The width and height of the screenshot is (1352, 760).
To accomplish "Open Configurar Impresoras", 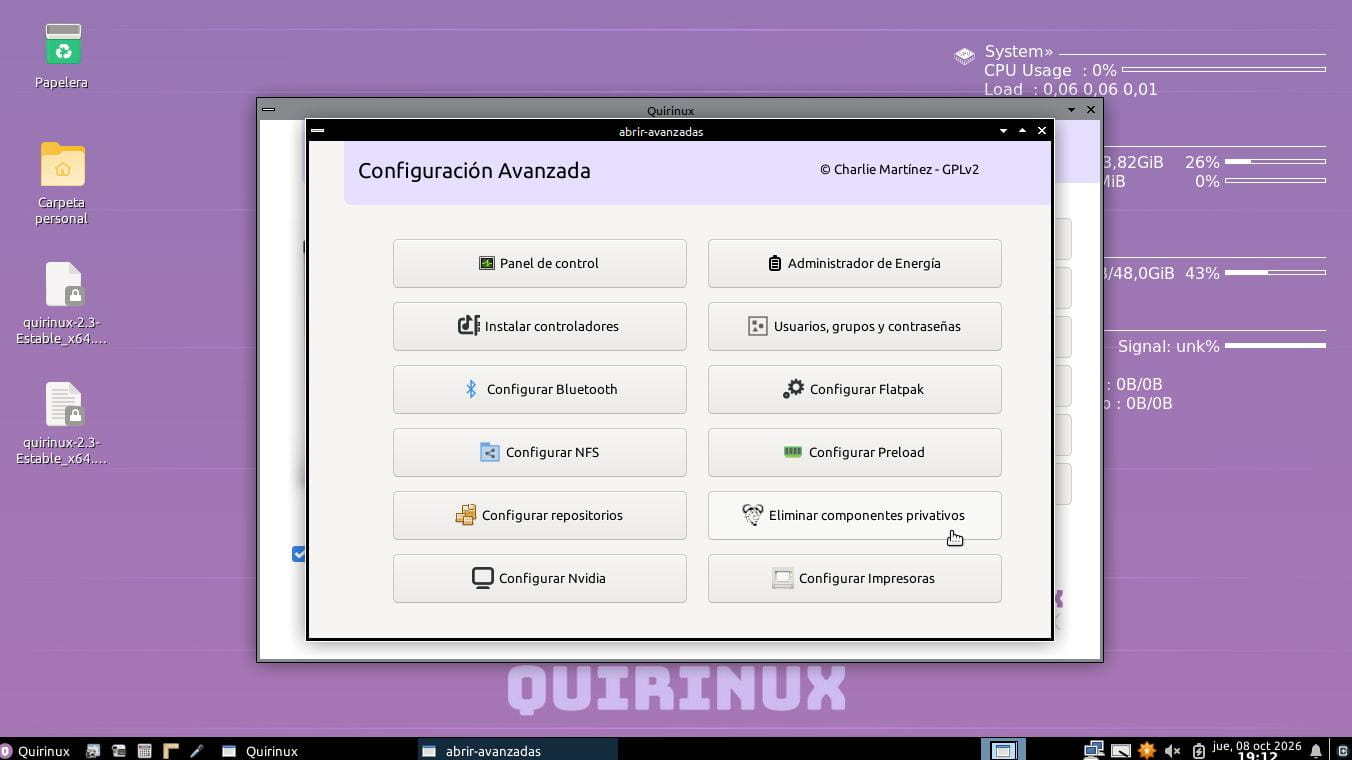I will (x=854, y=578).
